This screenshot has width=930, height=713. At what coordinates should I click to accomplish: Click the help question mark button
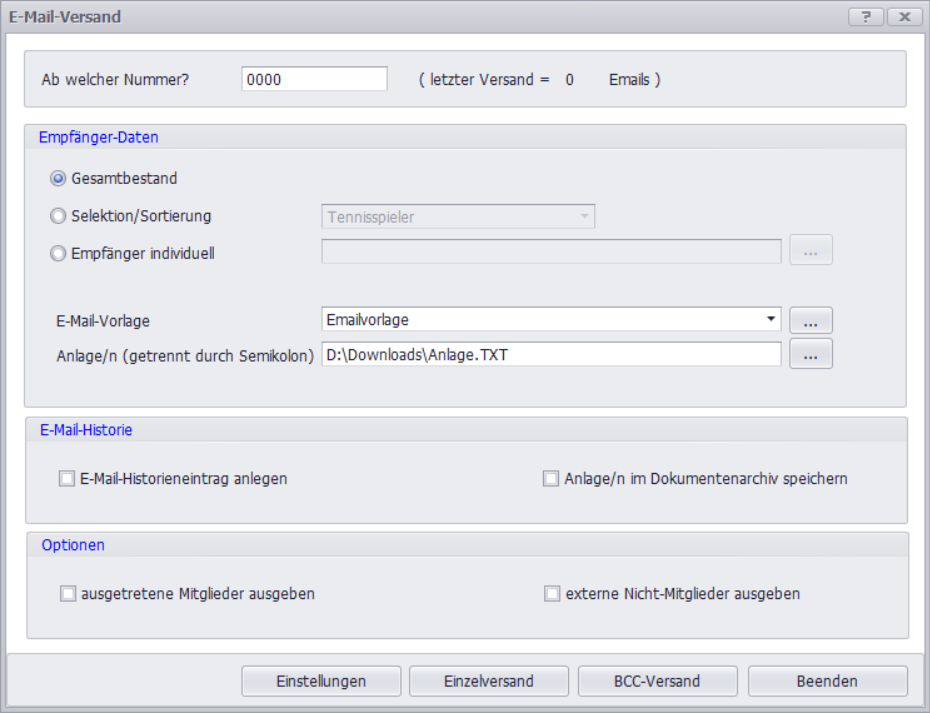tap(866, 17)
